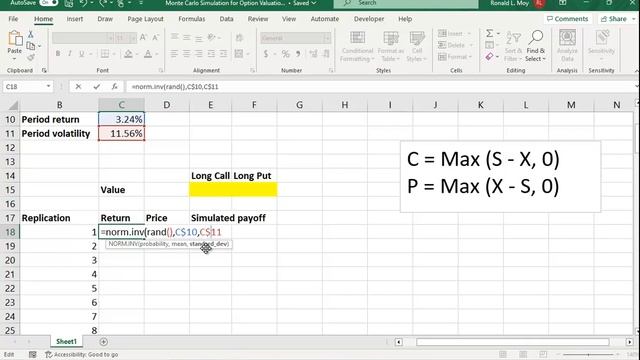Image resolution: width=640 pixels, height=360 pixels.
Task: Open the Comments pane
Action: [x=567, y=19]
